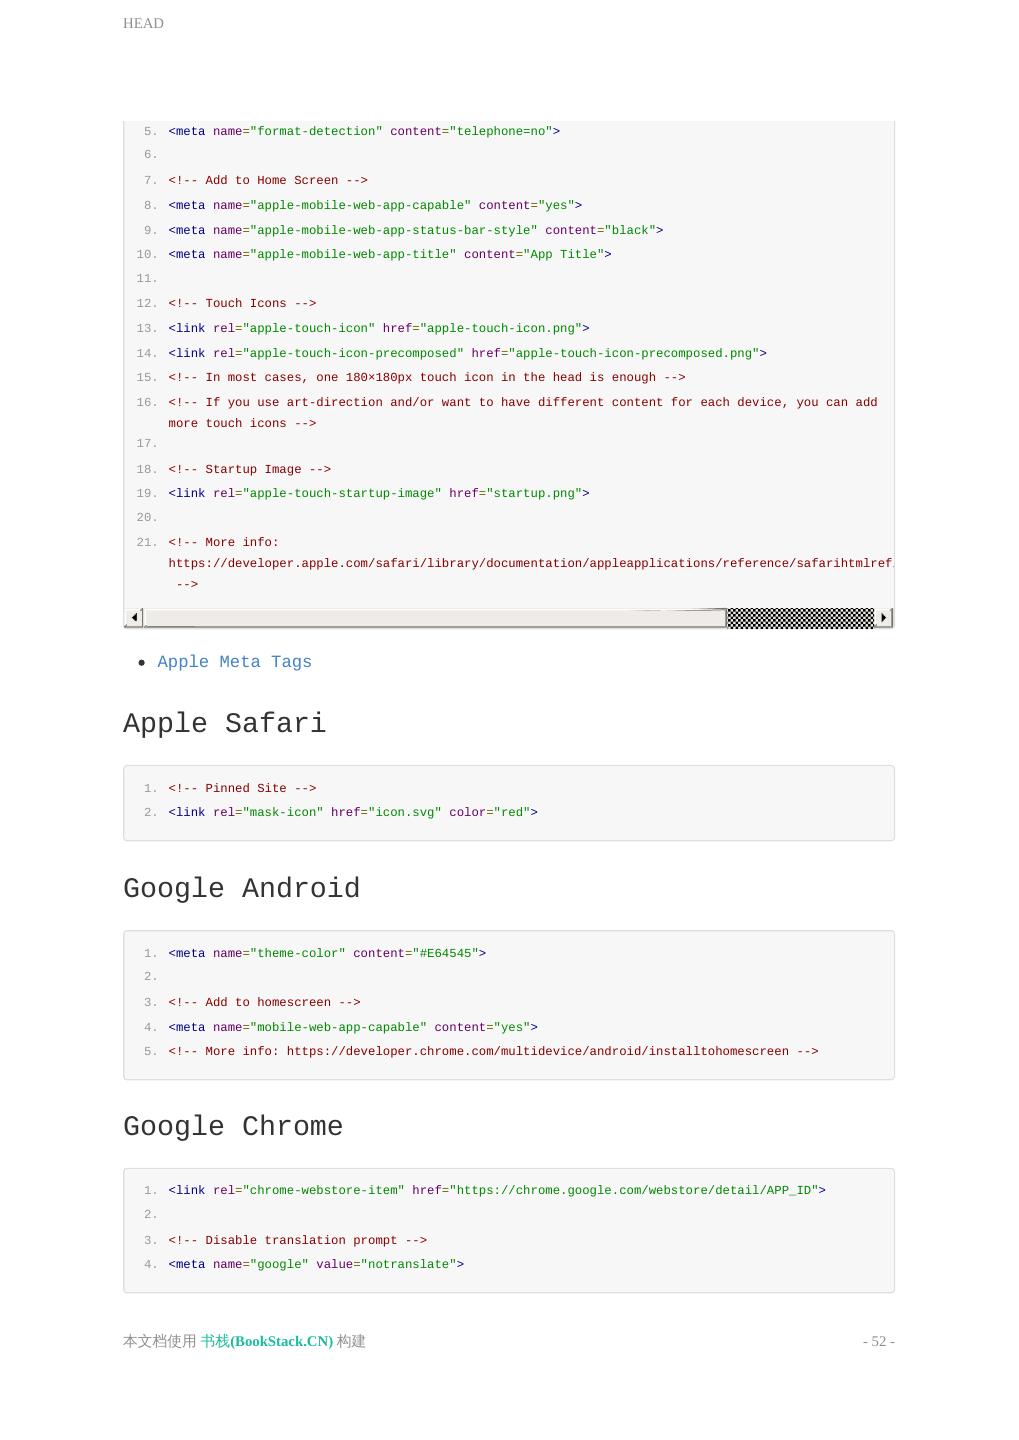The width and height of the screenshot is (1019, 1440).
Task: Click the theme-color meta tag line
Action: 327,953
